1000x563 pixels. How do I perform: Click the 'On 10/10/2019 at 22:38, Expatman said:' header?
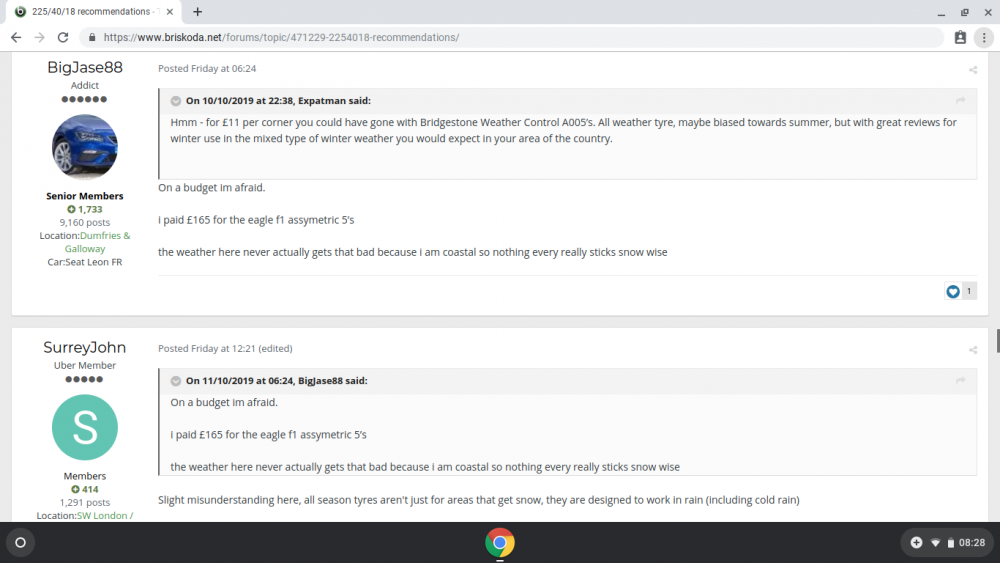click(x=278, y=101)
